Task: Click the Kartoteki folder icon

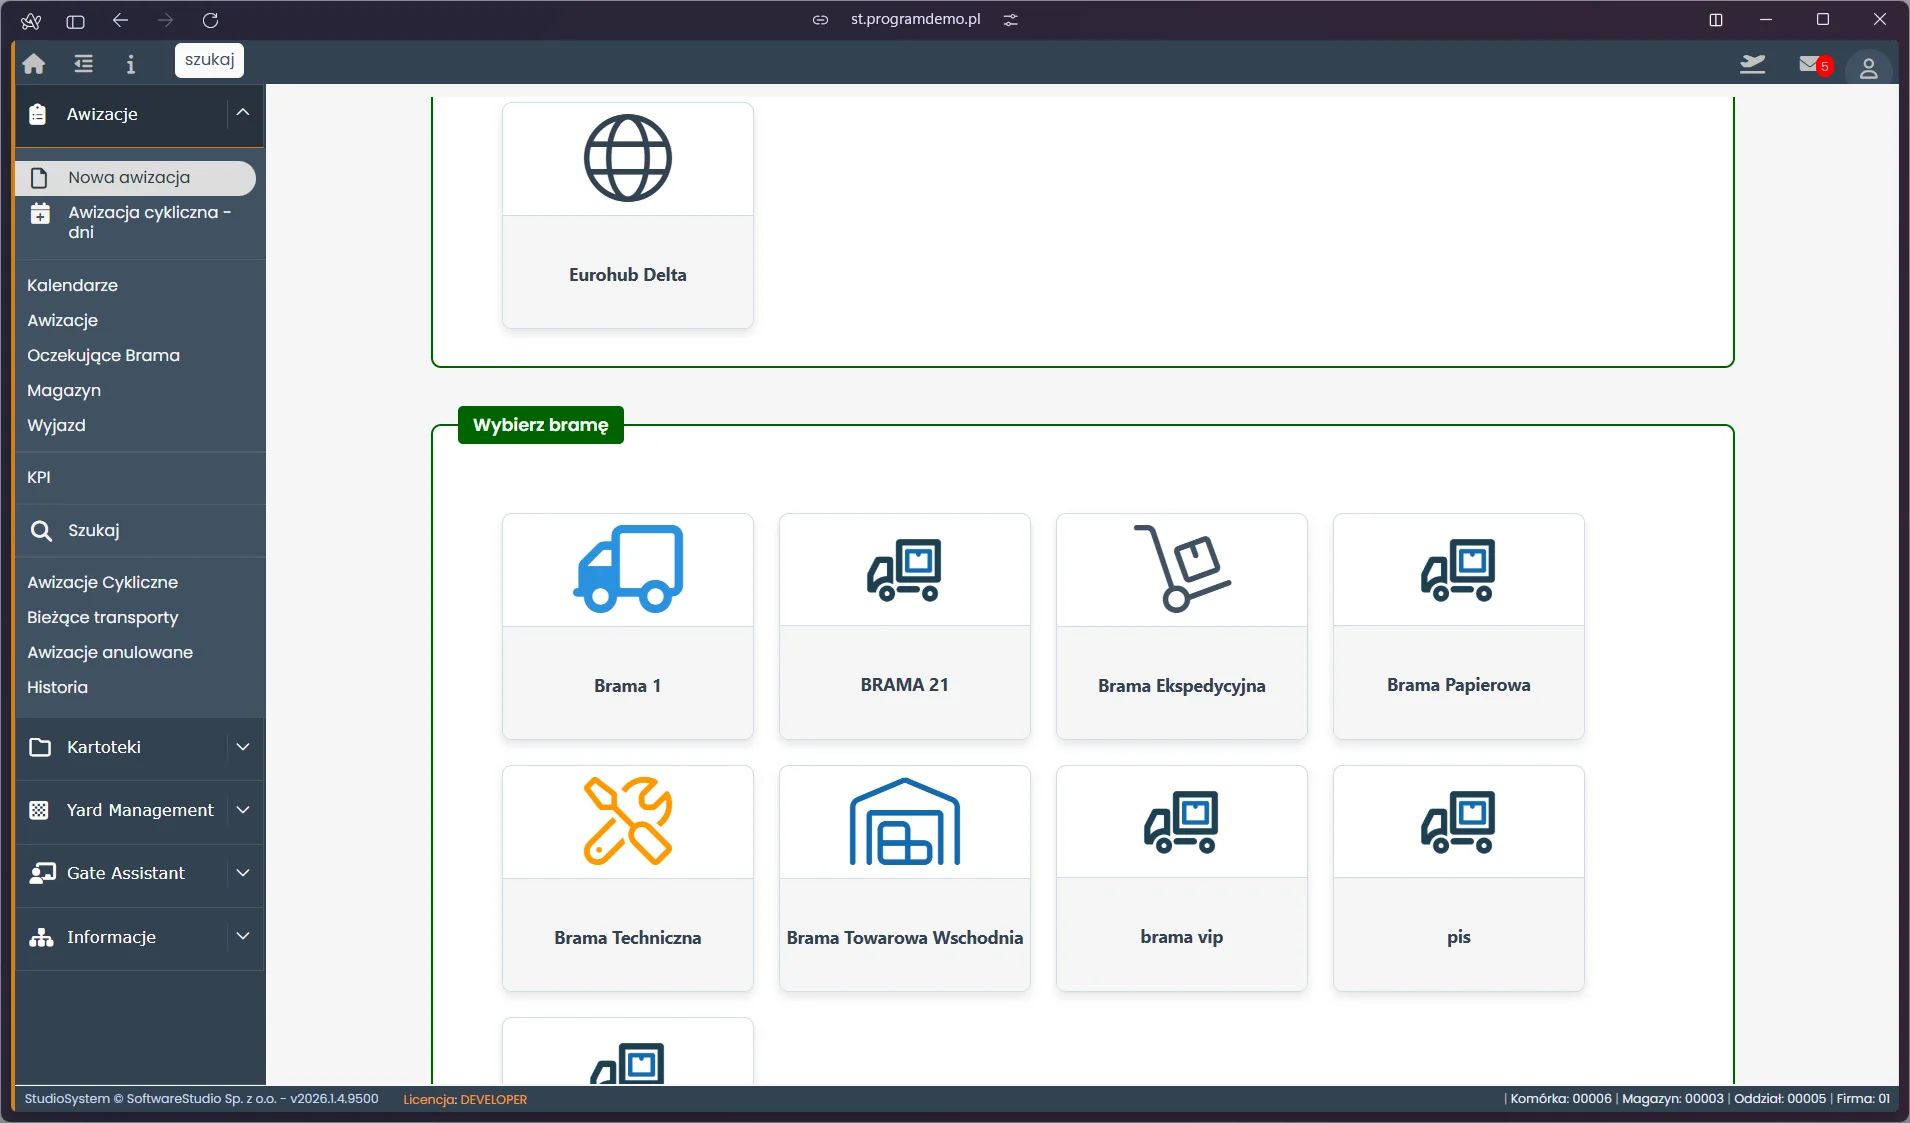Action: coord(40,747)
